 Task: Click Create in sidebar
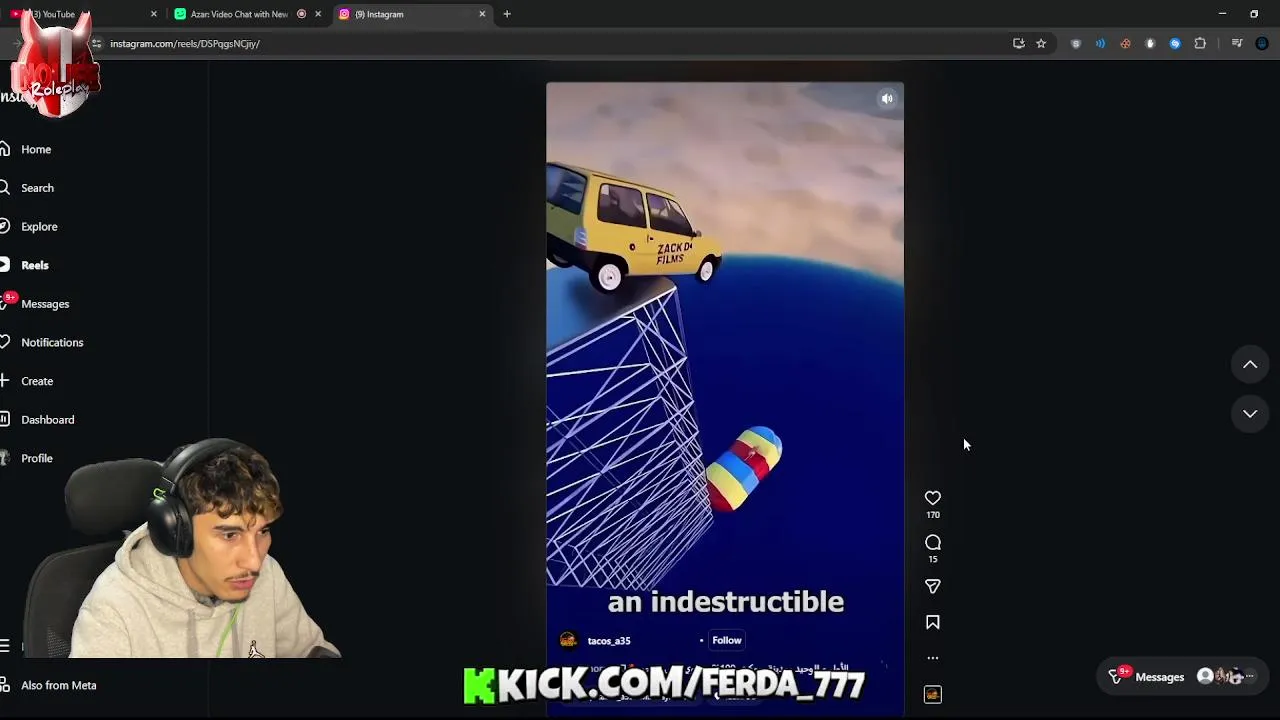(x=37, y=381)
